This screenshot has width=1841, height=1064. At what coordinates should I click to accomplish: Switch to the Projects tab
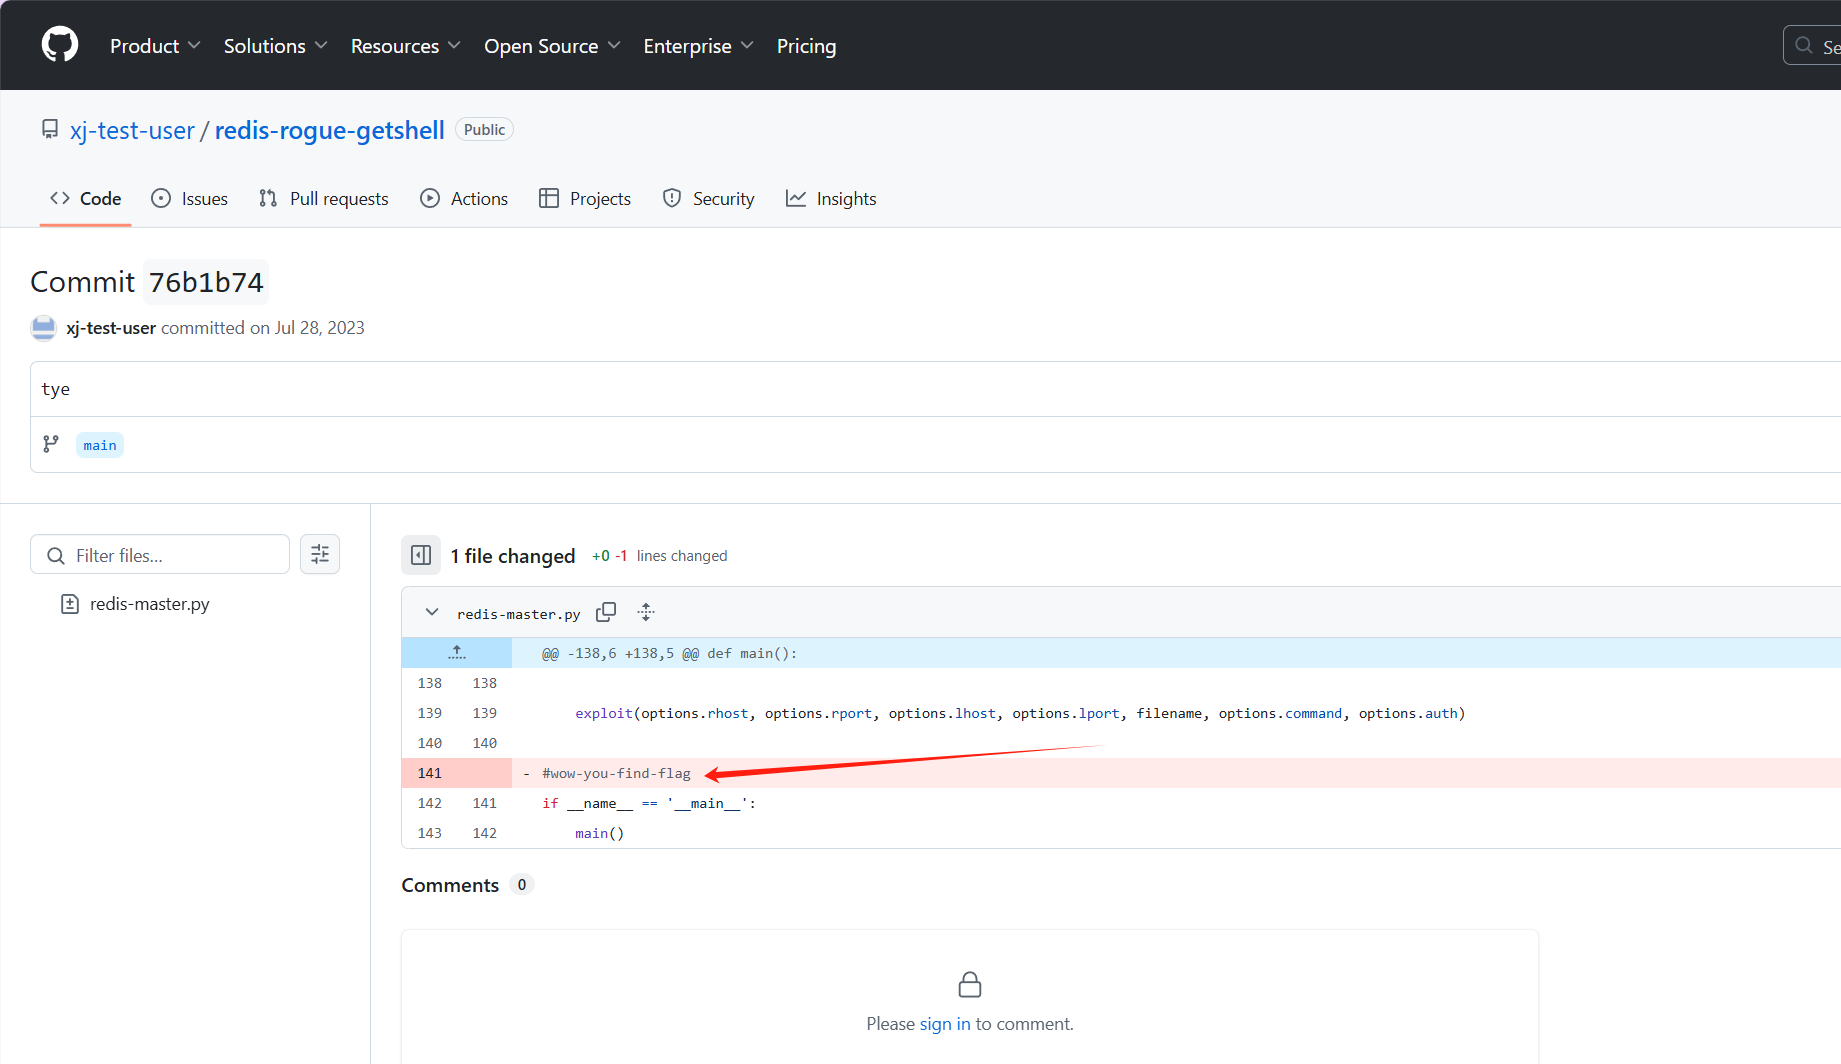pos(585,198)
